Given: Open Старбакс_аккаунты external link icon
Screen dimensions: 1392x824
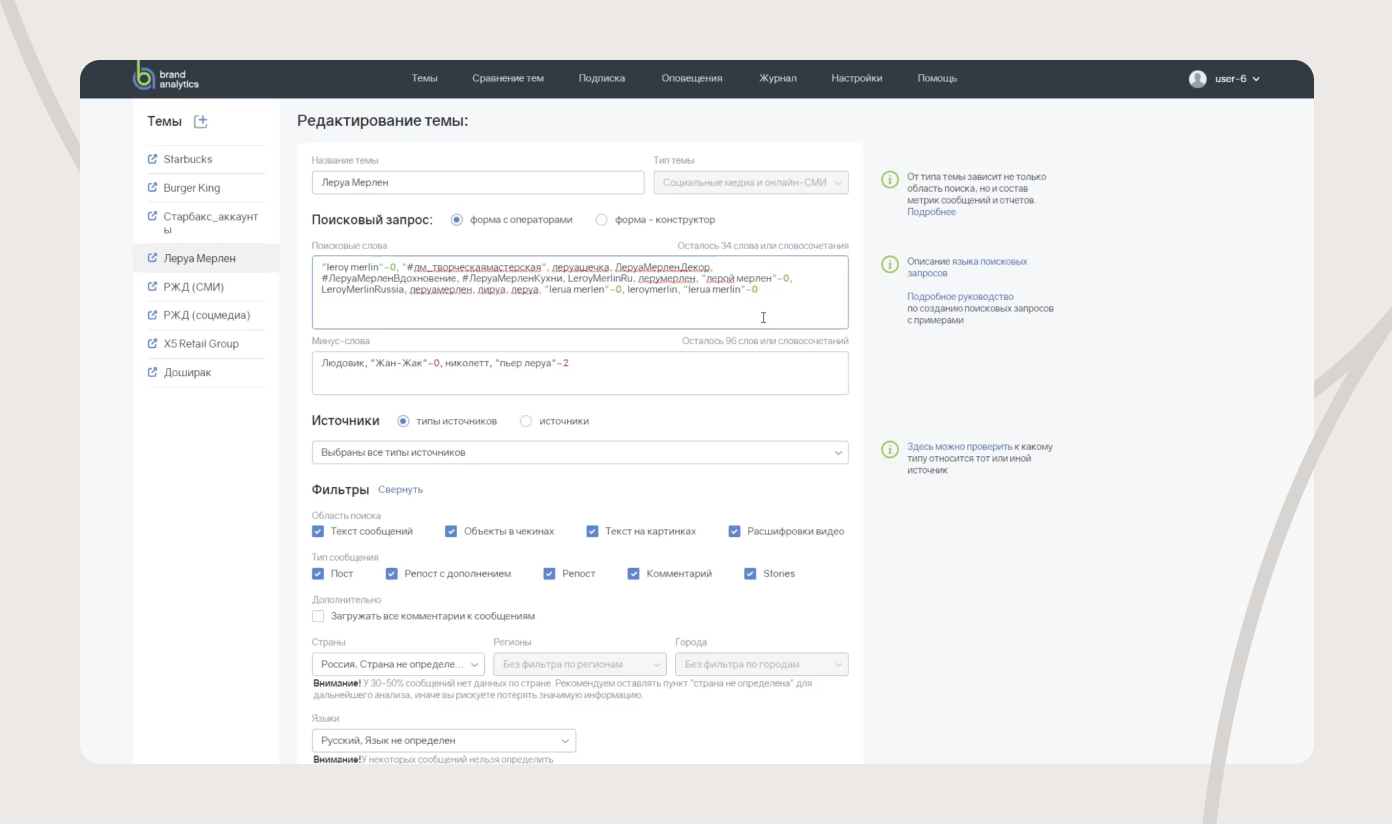Looking at the screenshot, I should tap(153, 216).
